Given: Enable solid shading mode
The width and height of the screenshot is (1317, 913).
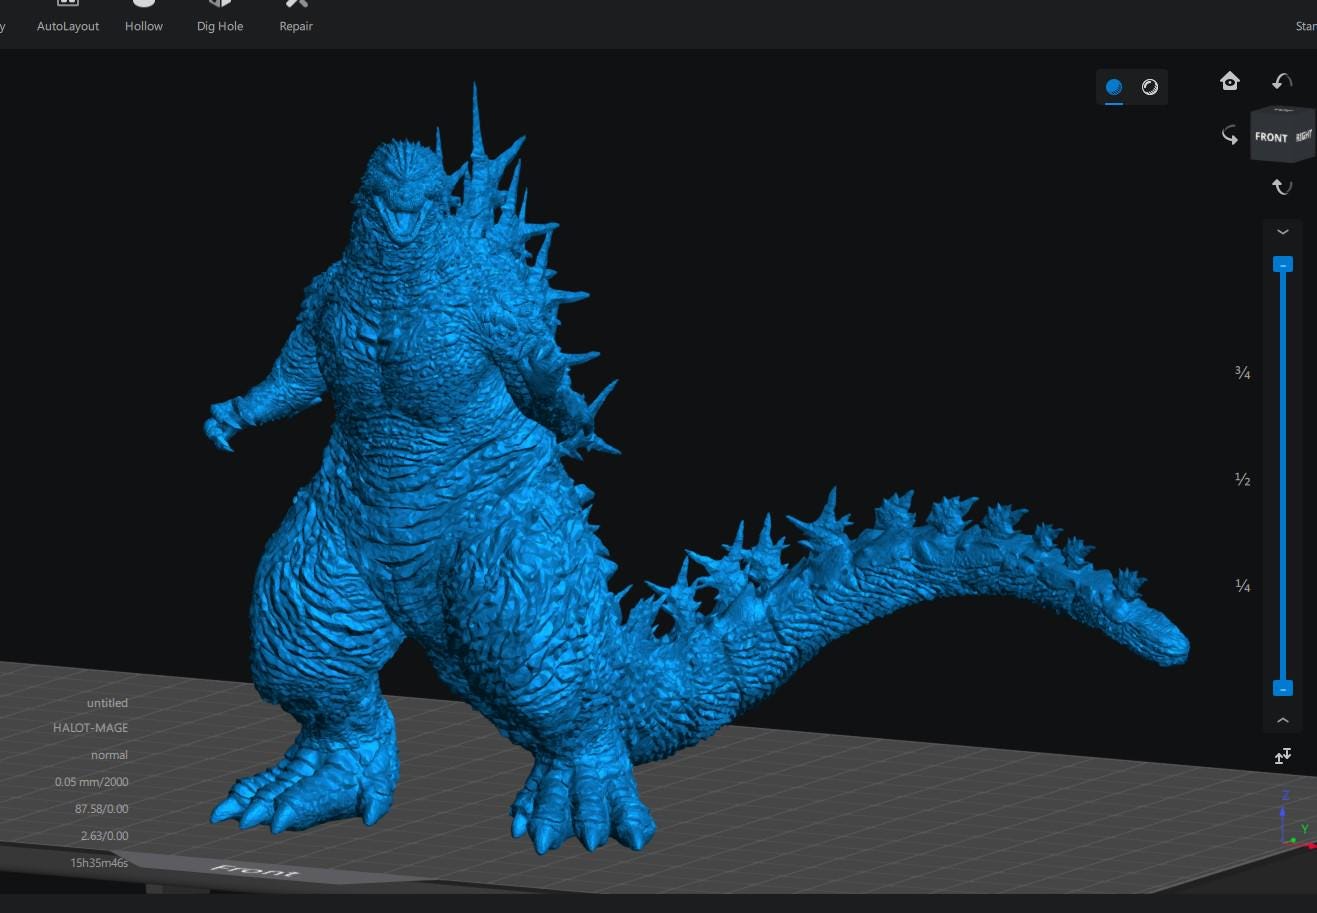Looking at the screenshot, I should 1113,86.
